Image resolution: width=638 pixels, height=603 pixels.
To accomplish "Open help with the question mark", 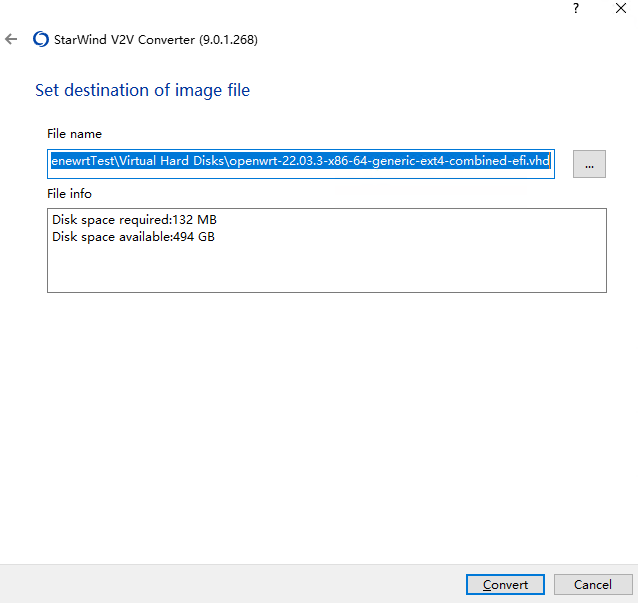I will tap(576, 8).
